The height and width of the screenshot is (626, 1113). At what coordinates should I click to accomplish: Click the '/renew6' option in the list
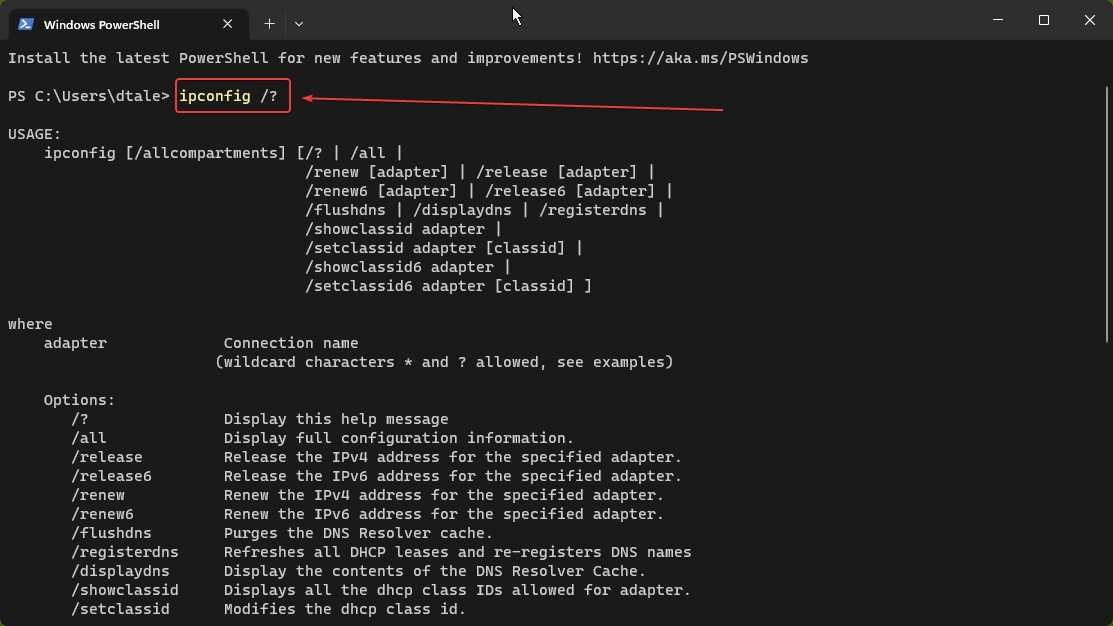[102, 515]
